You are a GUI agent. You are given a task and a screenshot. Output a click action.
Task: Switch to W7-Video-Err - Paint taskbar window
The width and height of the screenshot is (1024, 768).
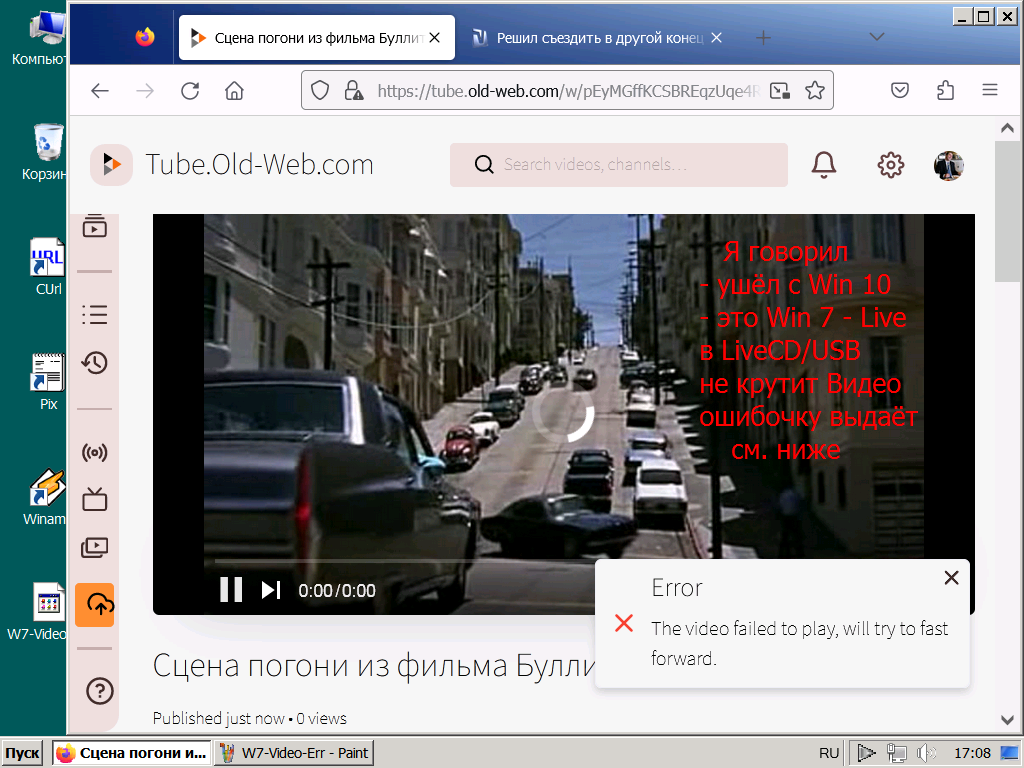pyautogui.click(x=294, y=753)
